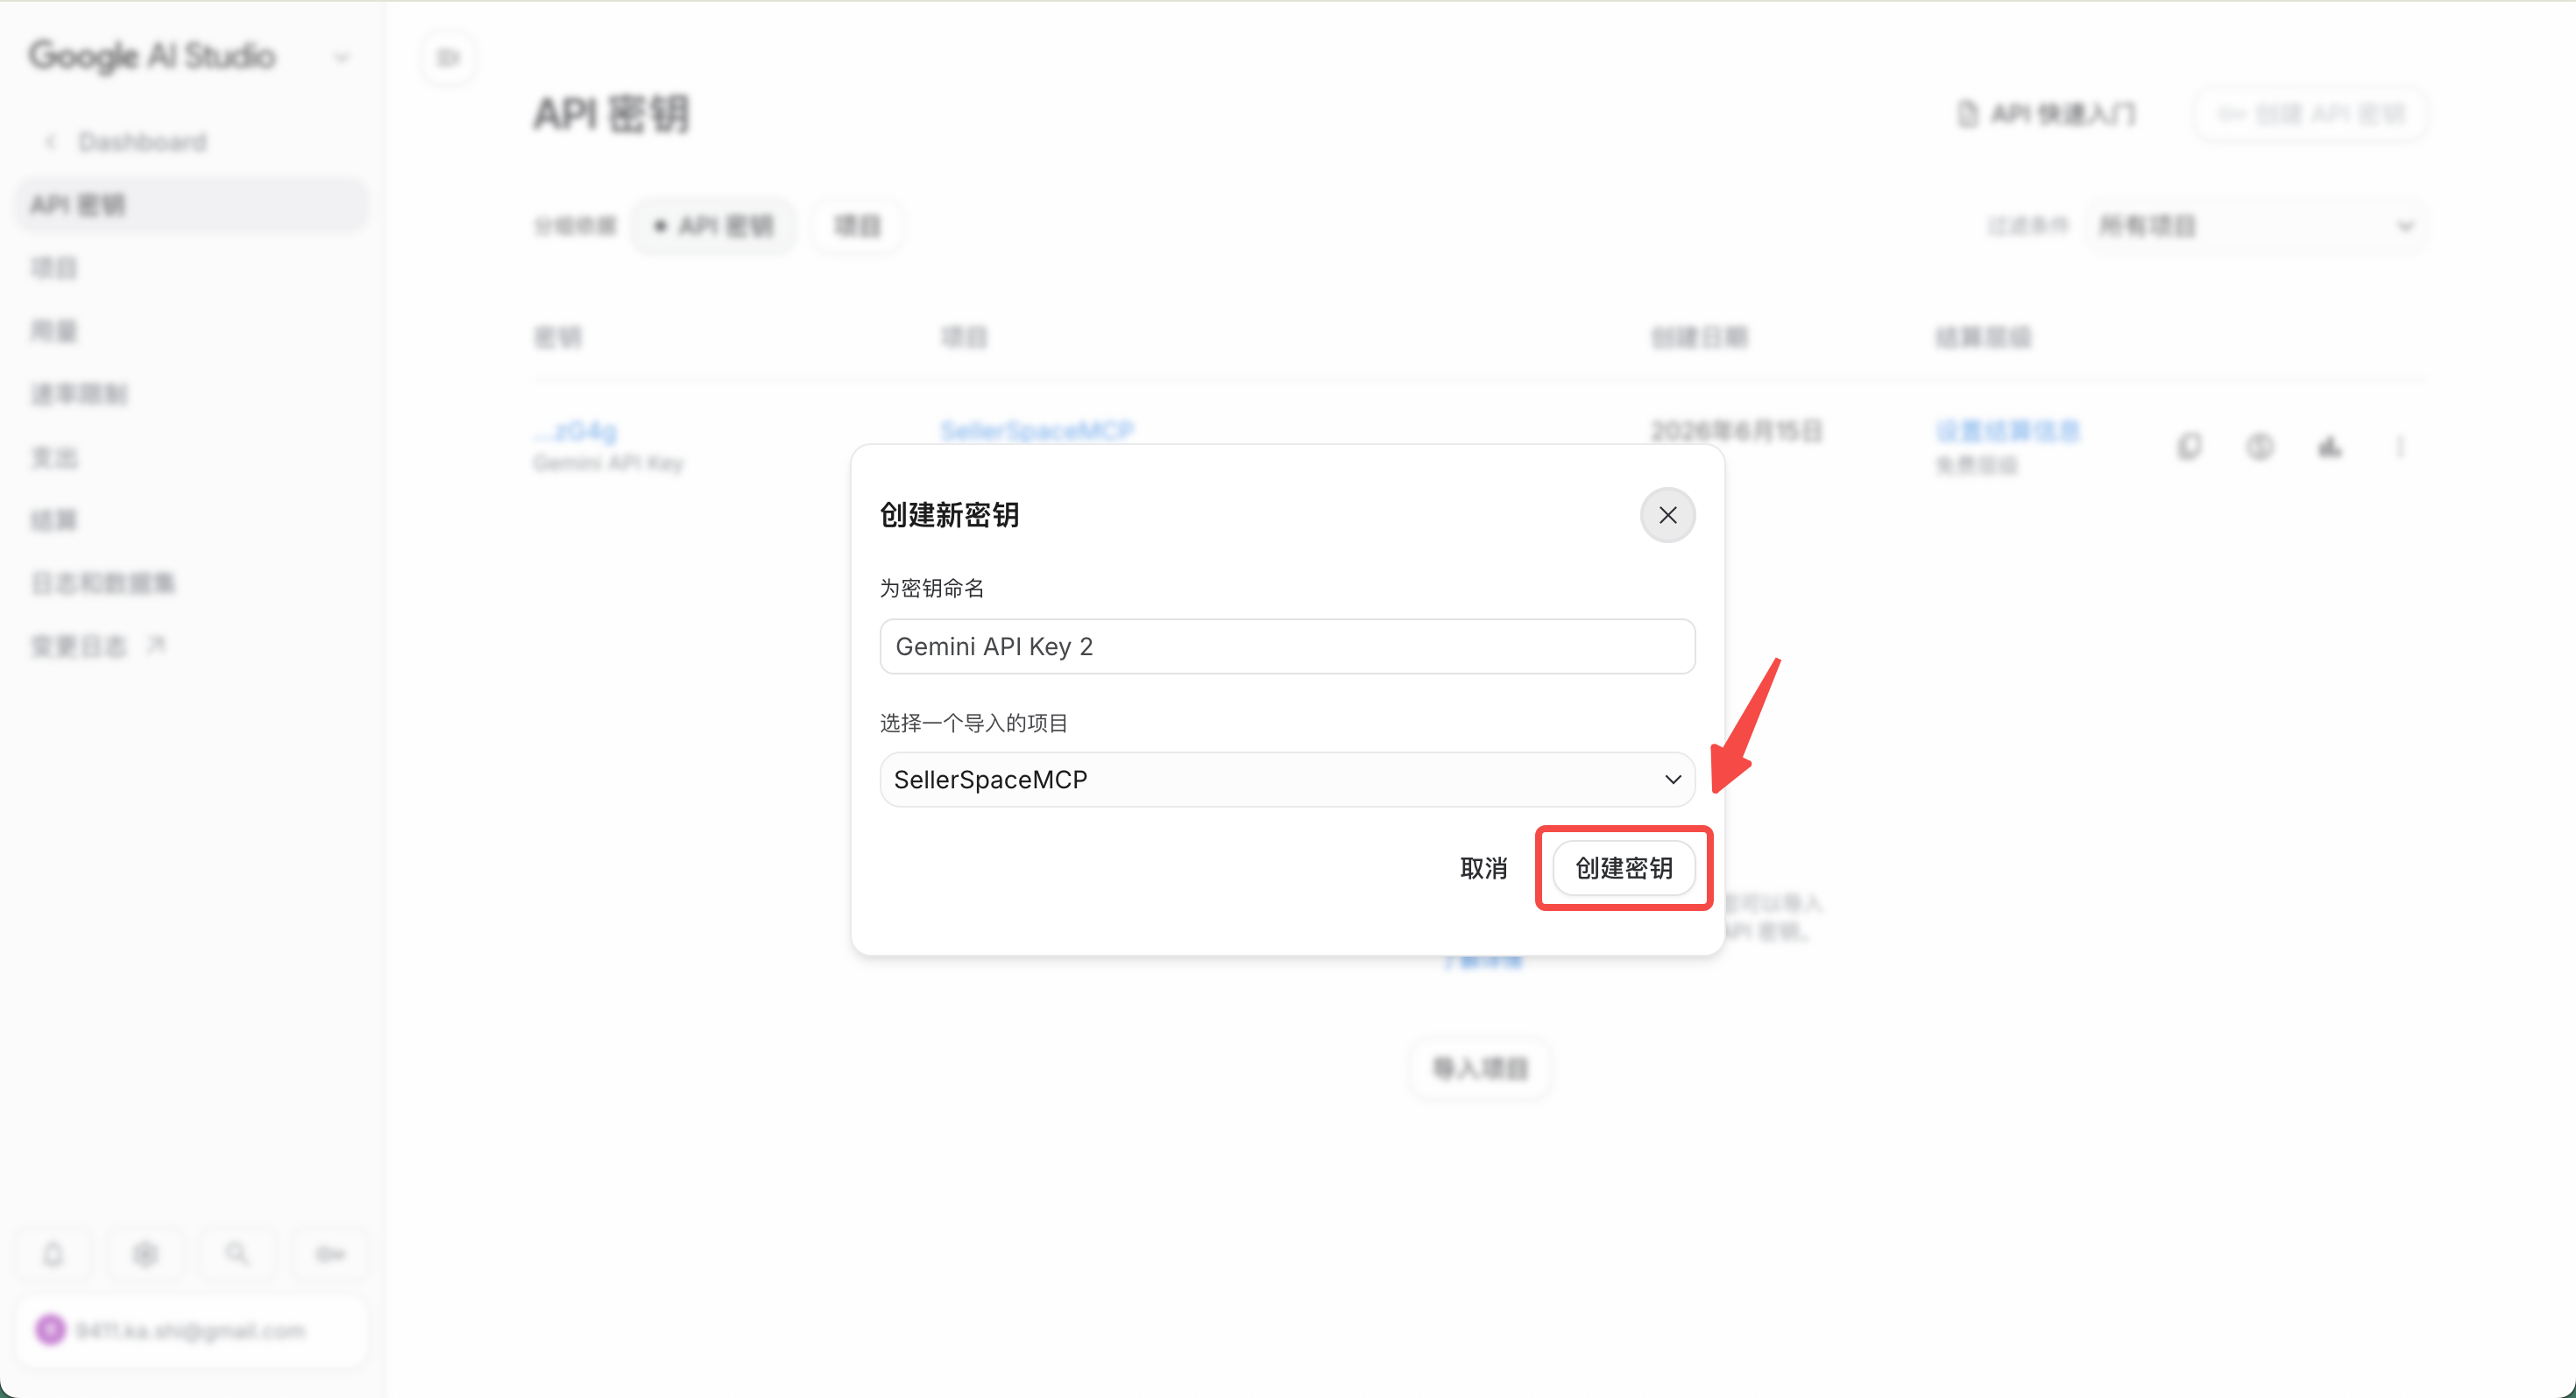Click the top-right 创建 API 密钥 button
This screenshot has width=2576, height=1398.
2311,114
